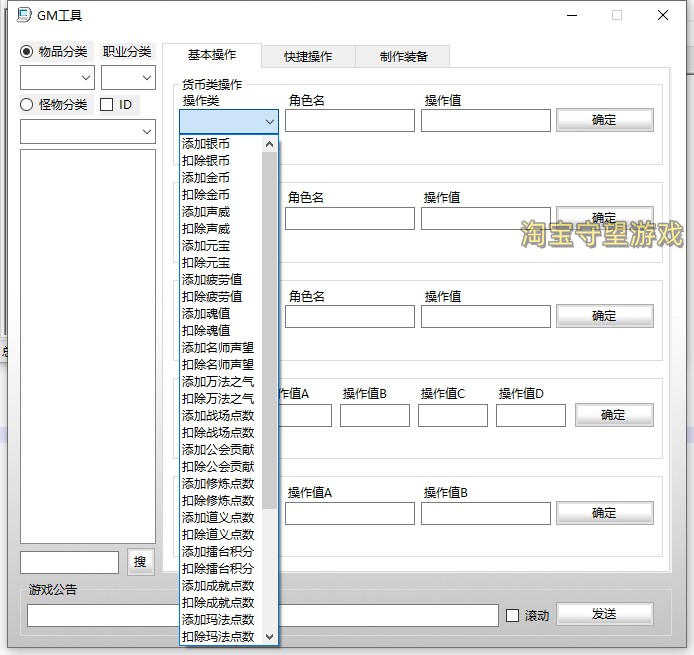This screenshot has height=655, width=694.
Task: Choose 添加疲劳值 from the dropdown
Action: pyautogui.click(x=221, y=280)
